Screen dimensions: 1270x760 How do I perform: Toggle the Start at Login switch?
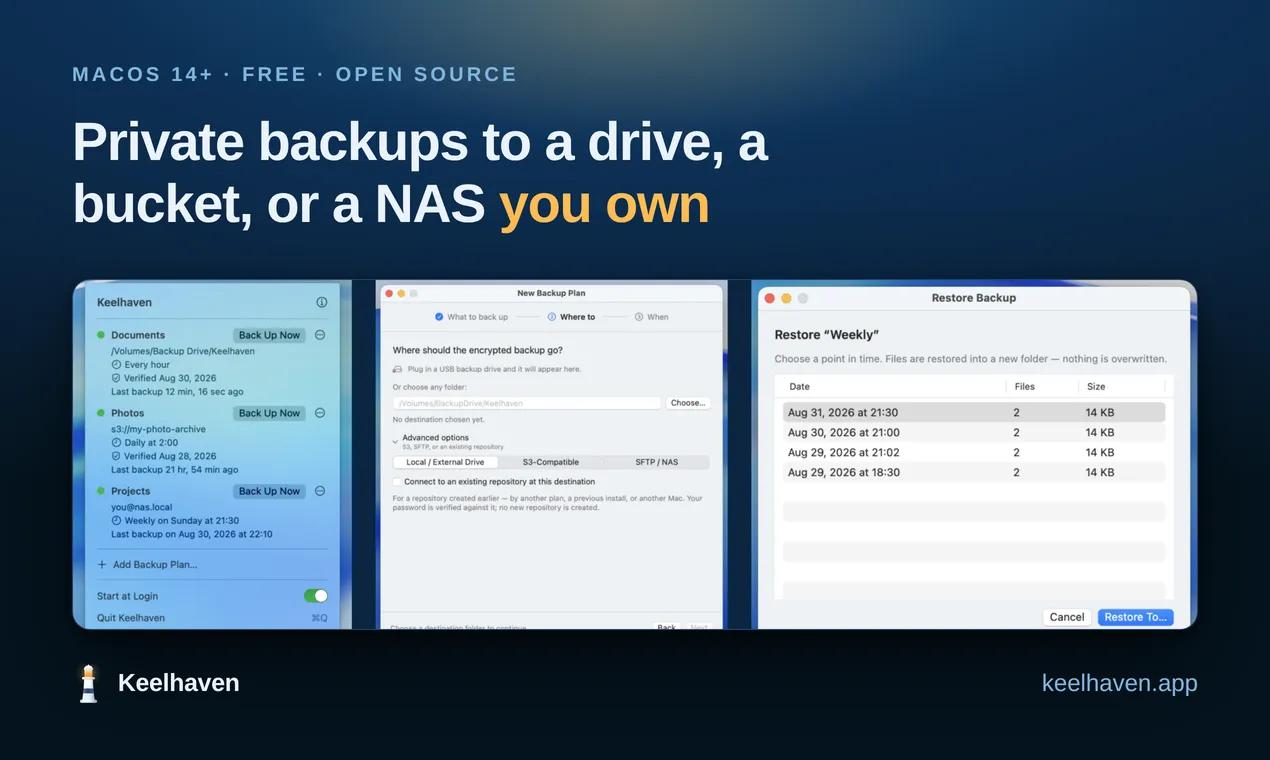point(316,596)
